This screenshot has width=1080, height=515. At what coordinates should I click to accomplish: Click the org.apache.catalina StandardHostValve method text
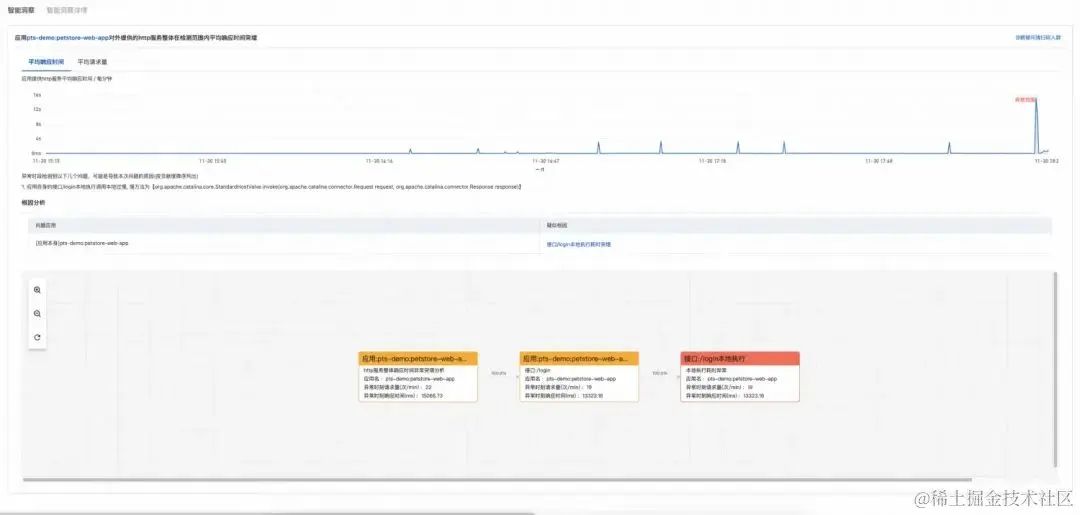point(338,187)
